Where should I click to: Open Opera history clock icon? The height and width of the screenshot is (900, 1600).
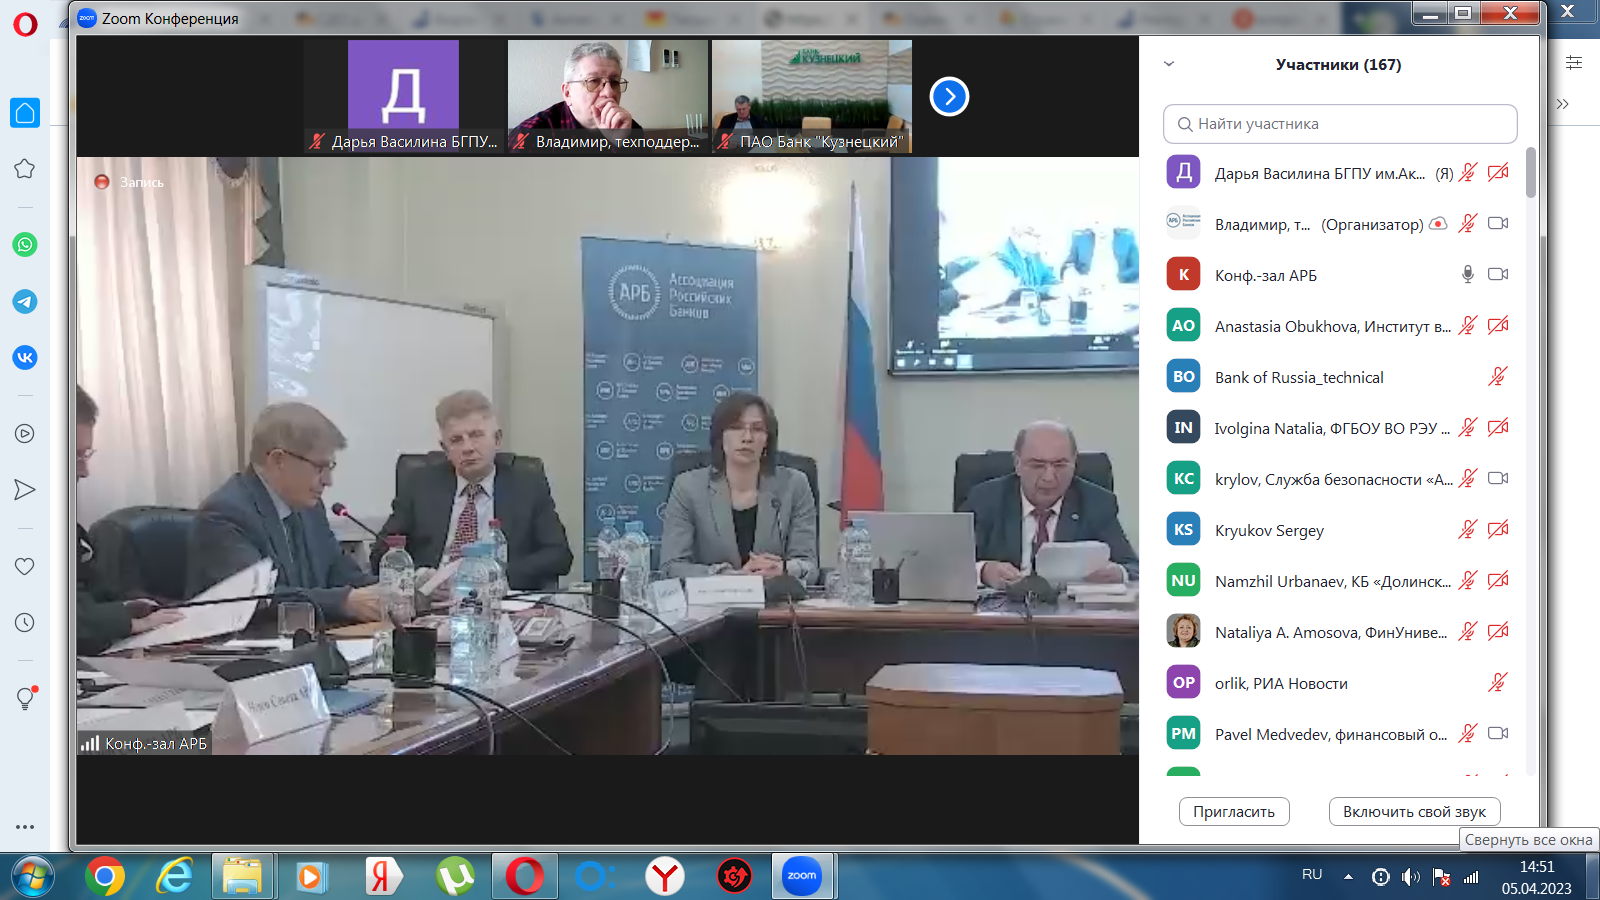[25, 623]
